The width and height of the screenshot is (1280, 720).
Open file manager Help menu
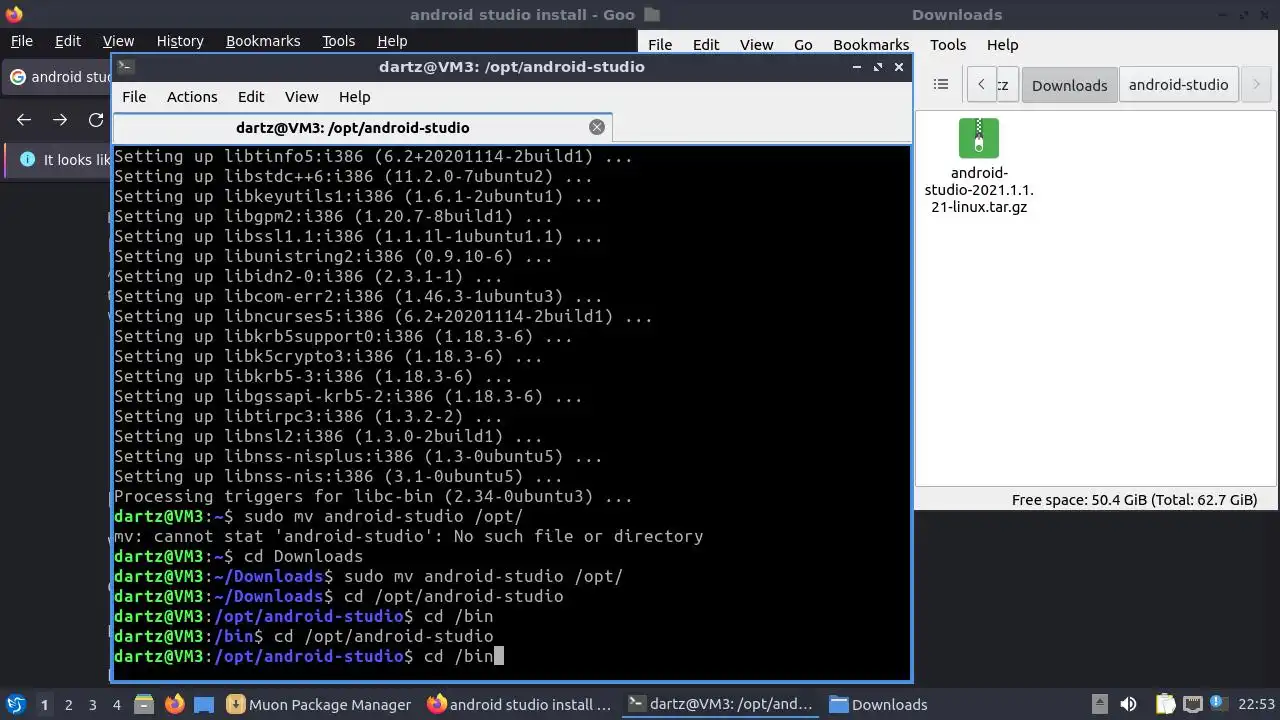click(x=1002, y=45)
